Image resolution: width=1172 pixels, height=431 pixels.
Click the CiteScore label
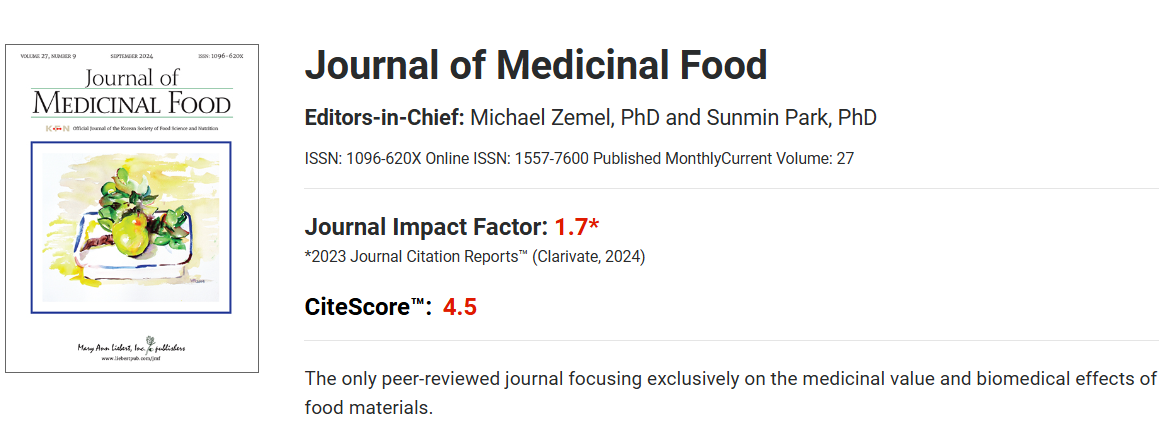(x=368, y=307)
